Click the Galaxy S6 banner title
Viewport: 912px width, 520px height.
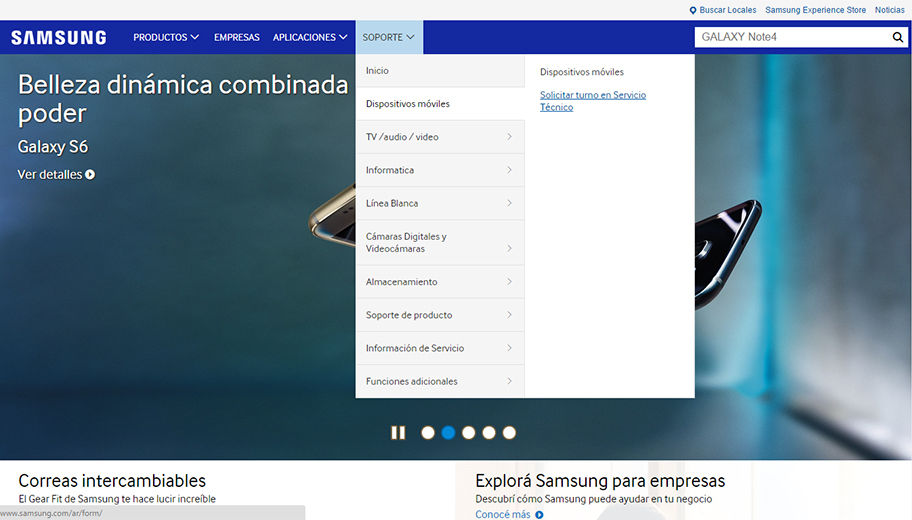(53, 147)
